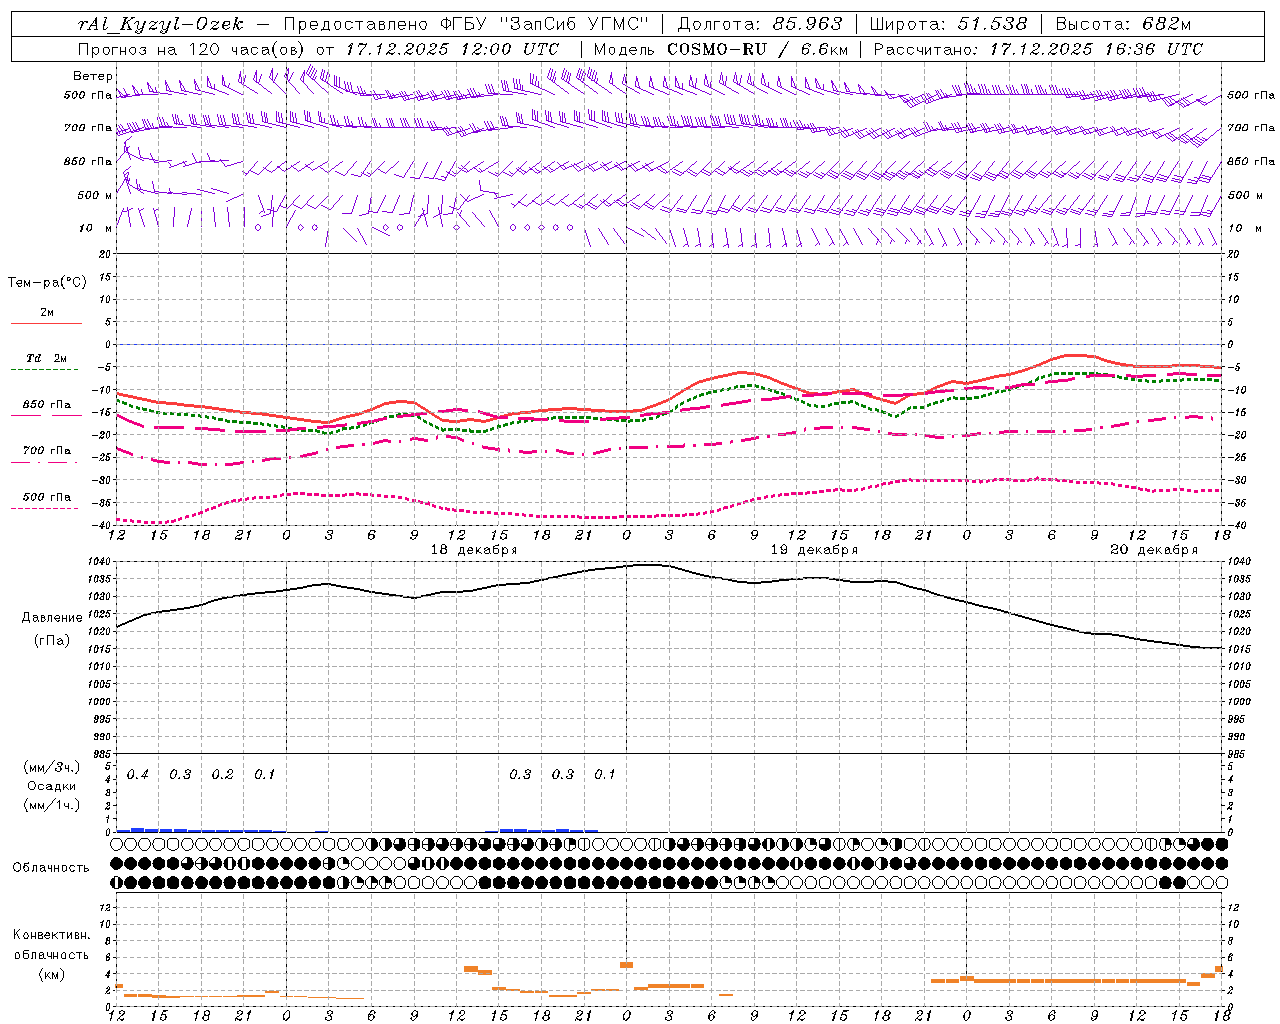Click the 18 декабря date label
The height and width of the screenshot is (1024, 1280).
(474, 550)
